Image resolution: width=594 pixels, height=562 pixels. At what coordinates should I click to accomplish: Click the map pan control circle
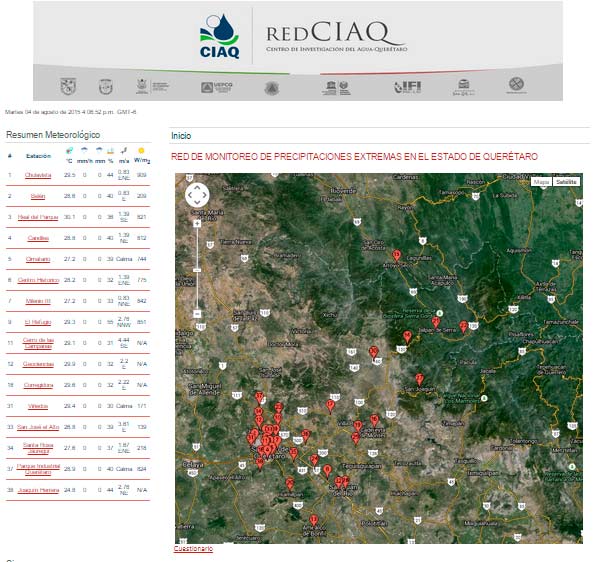[197, 195]
